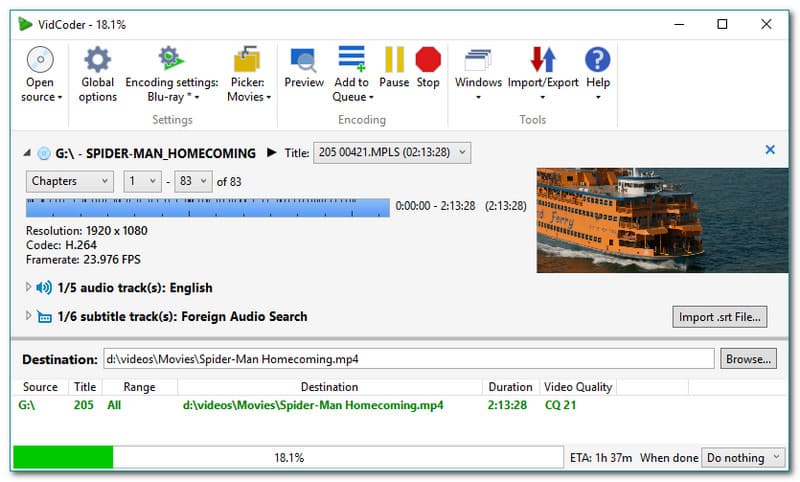Click the Preview icon
This screenshot has width=800, height=482.
tap(304, 60)
